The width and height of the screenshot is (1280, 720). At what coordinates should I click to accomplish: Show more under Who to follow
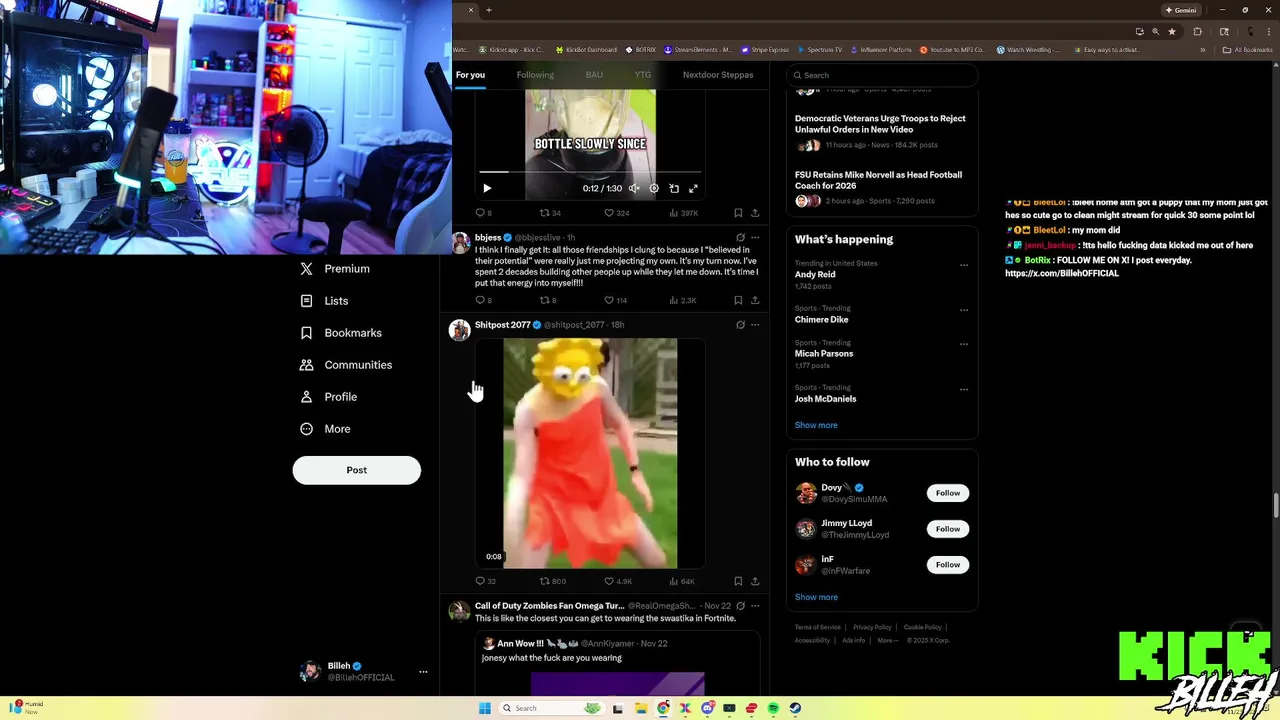click(816, 597)
